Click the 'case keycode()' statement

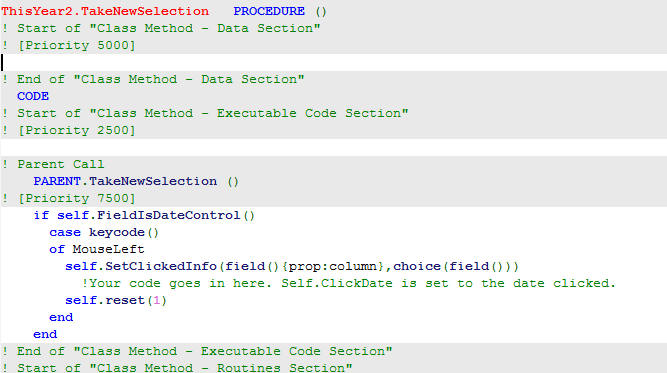(x=104, y=233)
